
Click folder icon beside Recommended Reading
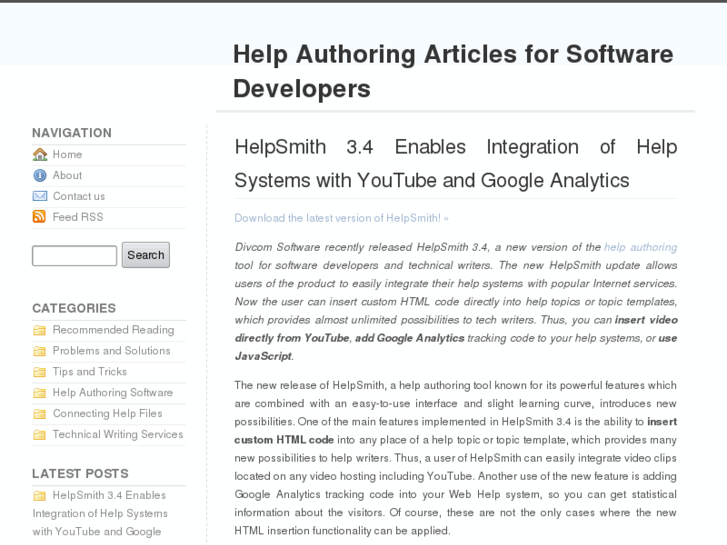40,330
